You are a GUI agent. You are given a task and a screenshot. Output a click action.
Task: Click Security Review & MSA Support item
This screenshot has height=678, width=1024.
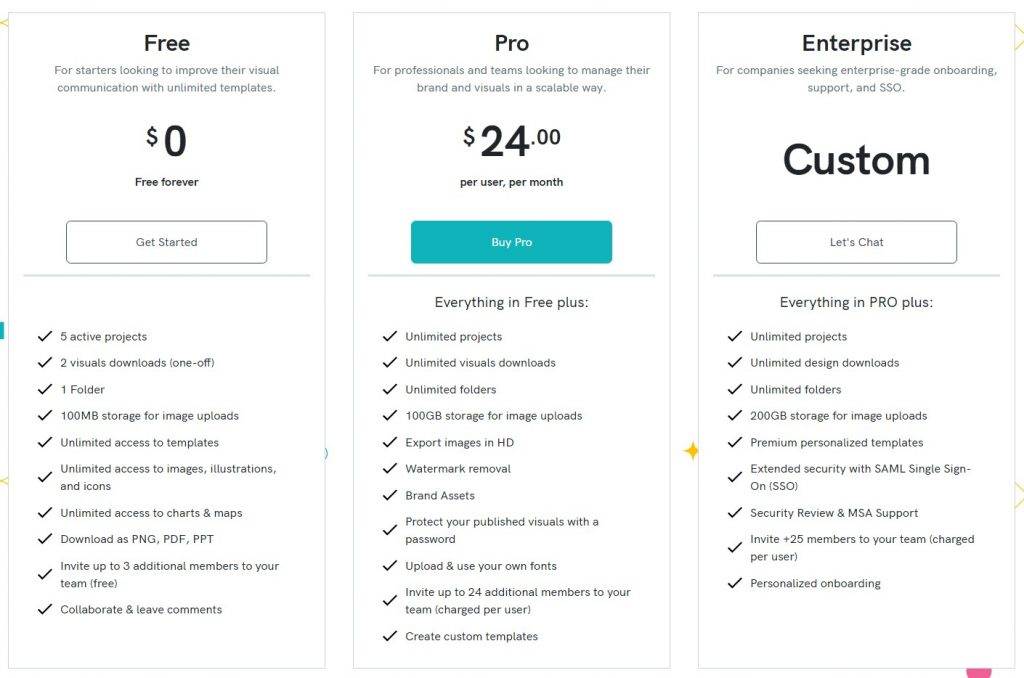[x=834, y=513]
